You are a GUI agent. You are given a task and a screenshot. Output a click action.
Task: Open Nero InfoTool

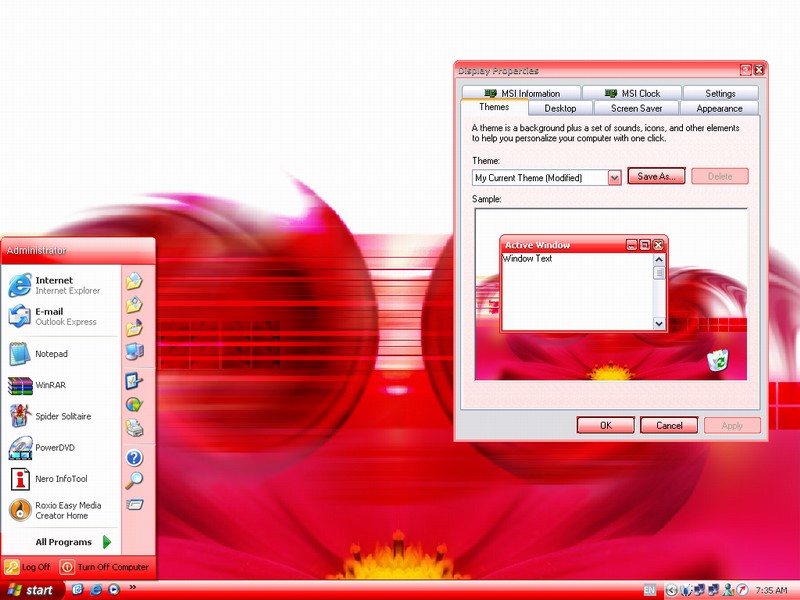(x=60, y=479)
